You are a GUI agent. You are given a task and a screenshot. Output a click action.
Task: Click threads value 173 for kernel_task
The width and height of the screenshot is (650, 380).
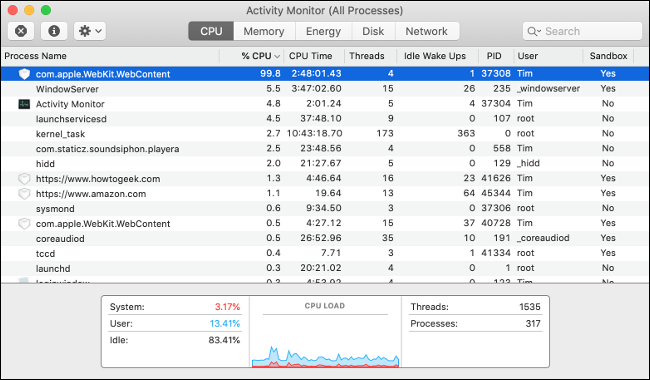(x=385, y=133)
